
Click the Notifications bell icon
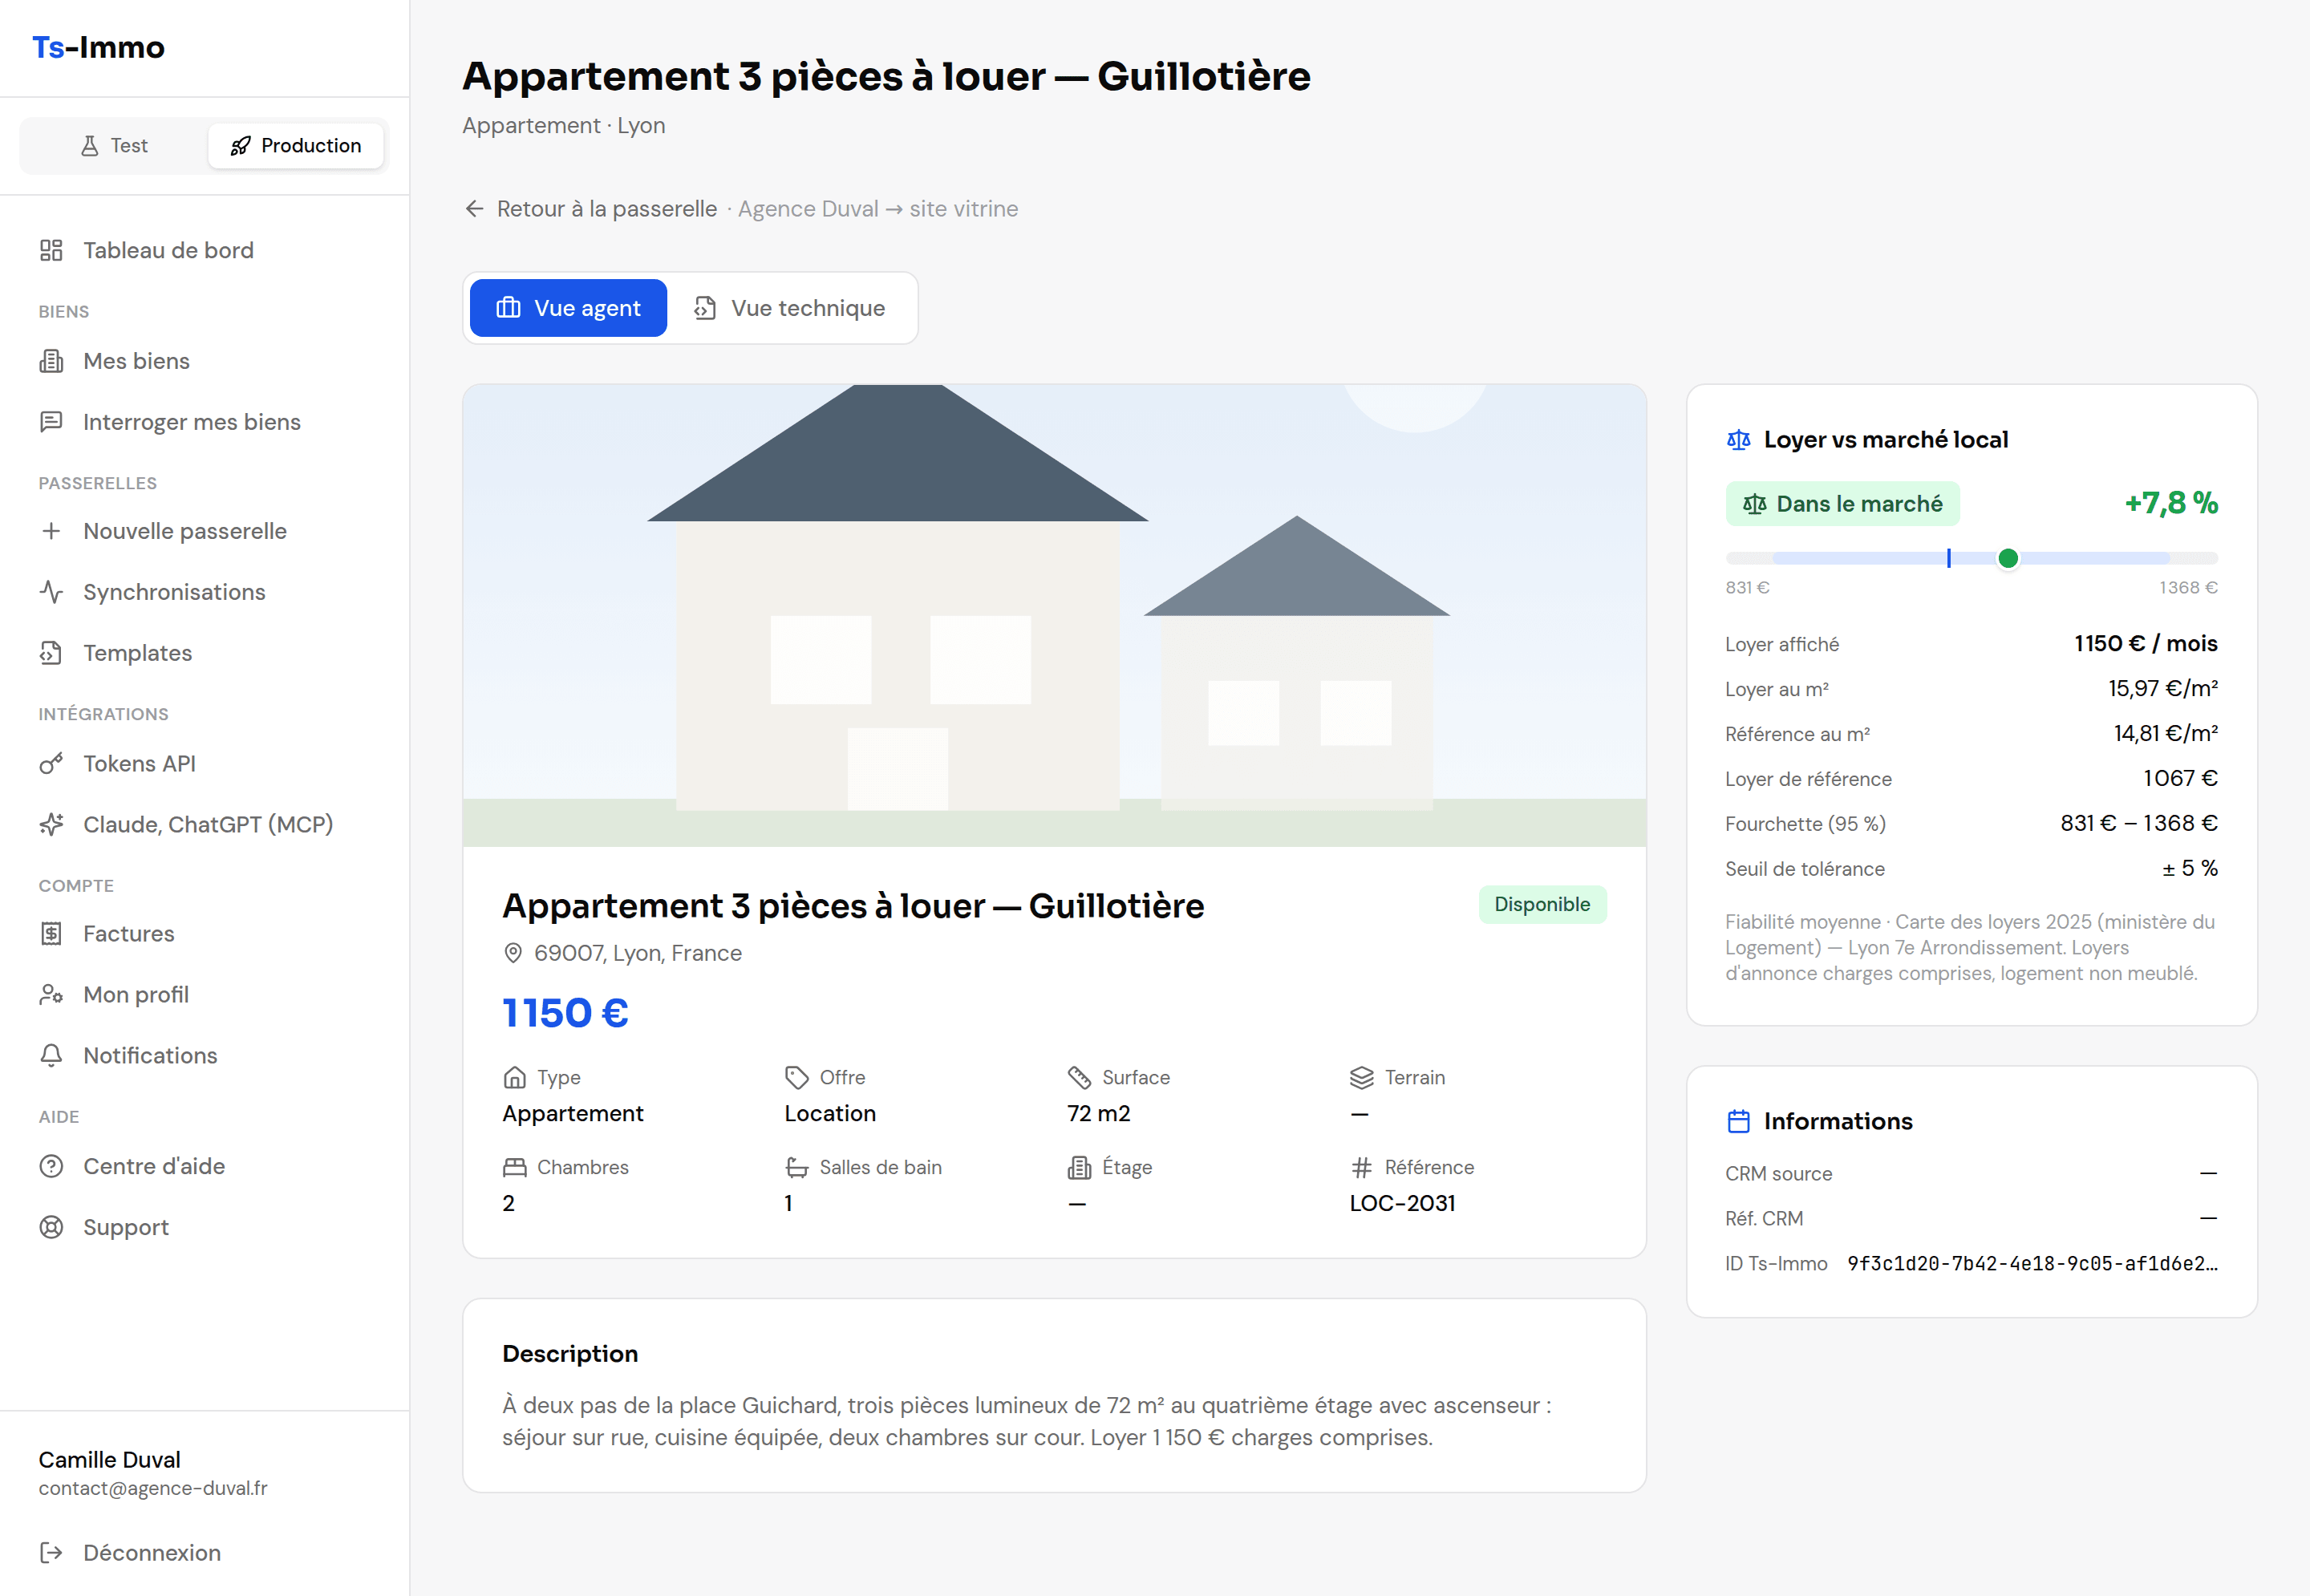[51, 1056]
